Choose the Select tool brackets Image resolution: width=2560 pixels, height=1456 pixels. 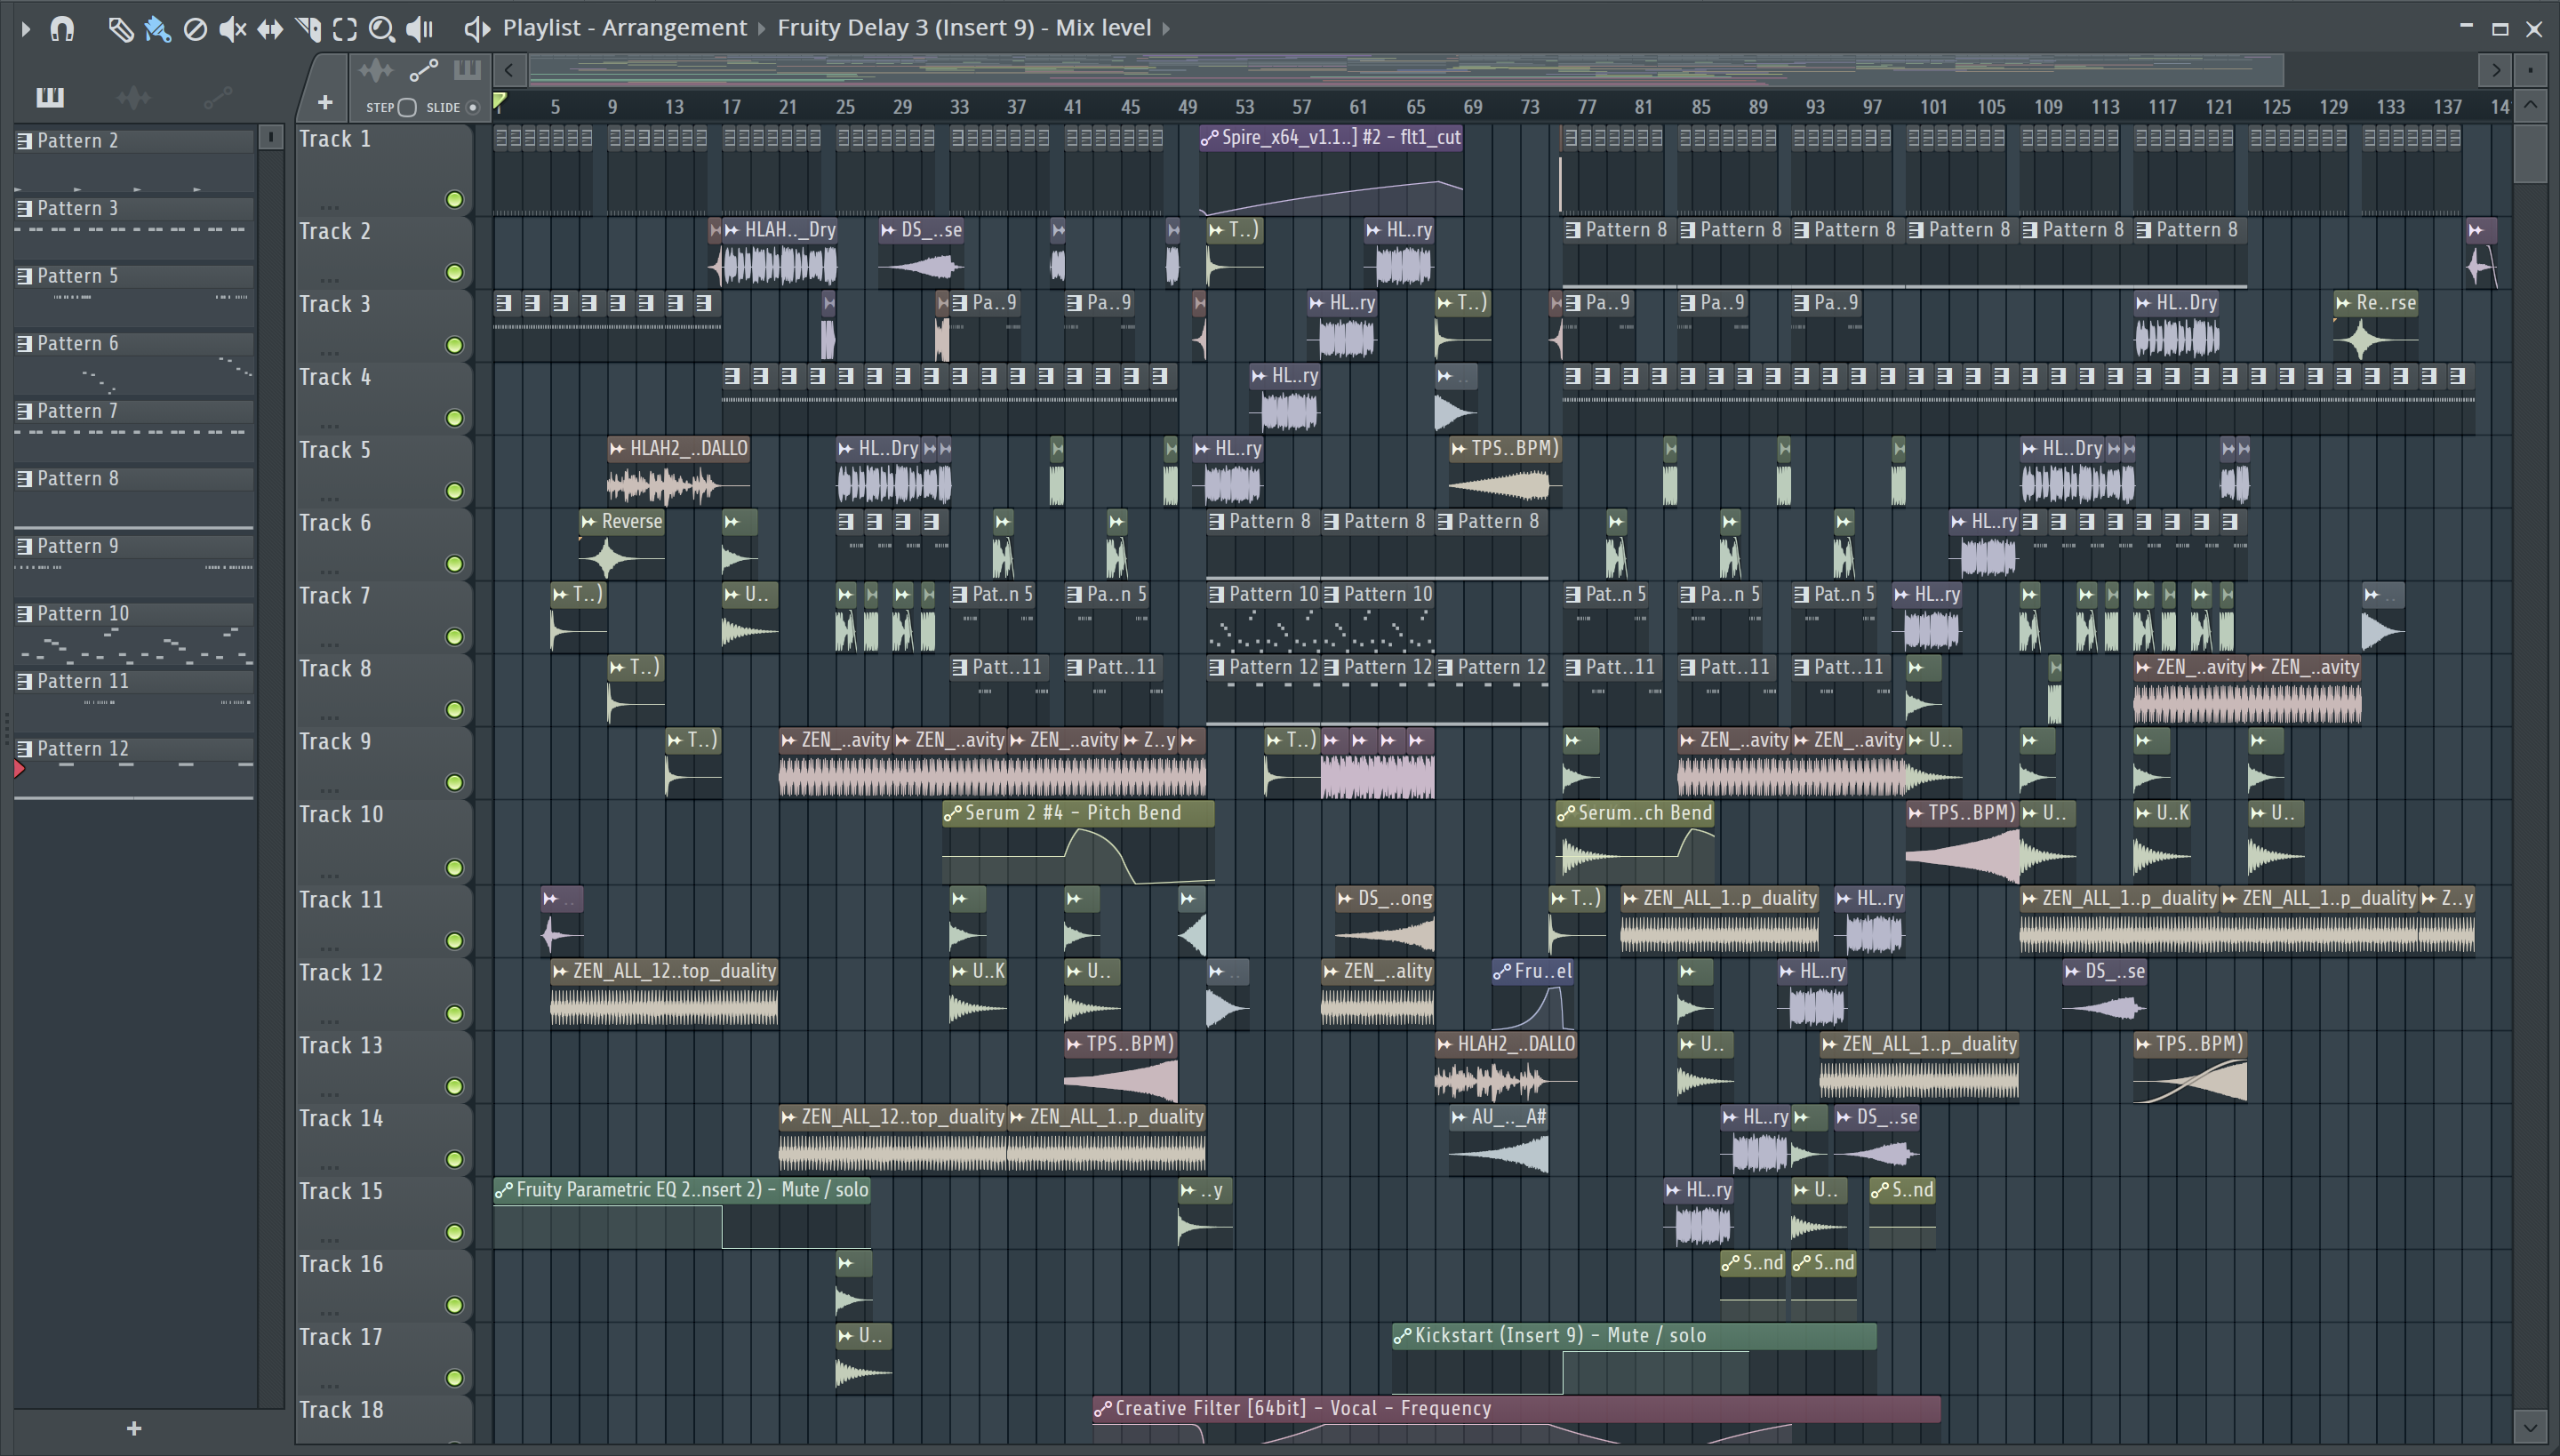pos(345,29)
